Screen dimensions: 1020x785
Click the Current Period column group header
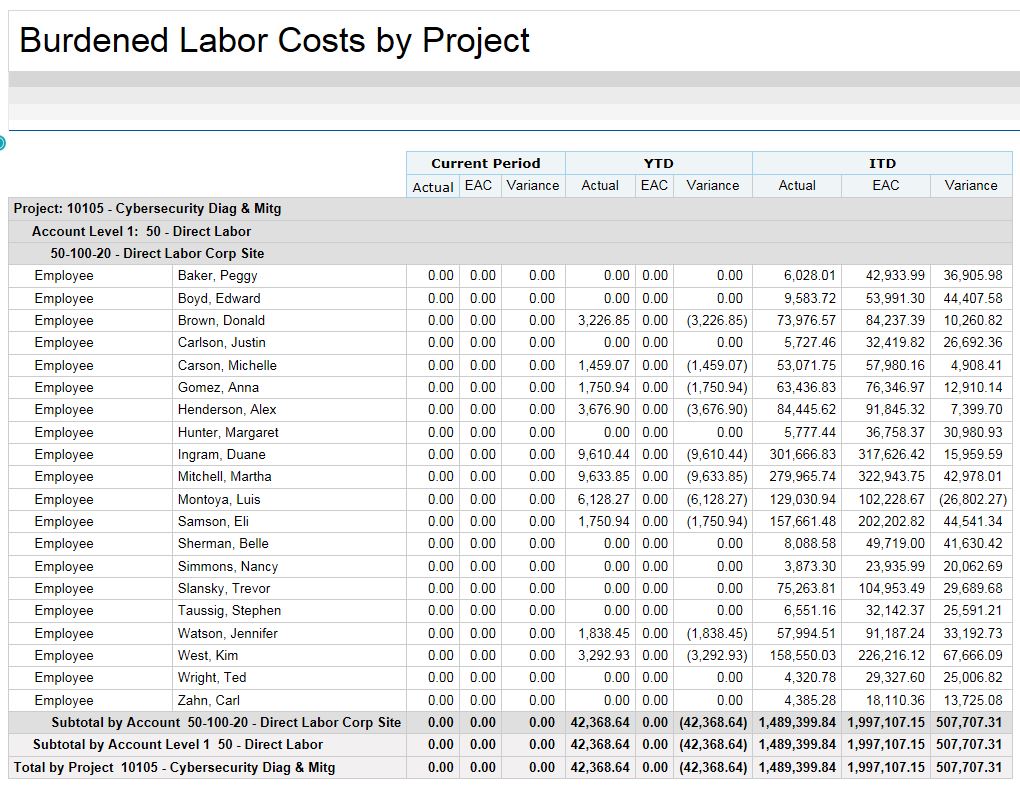click(485, 163)
